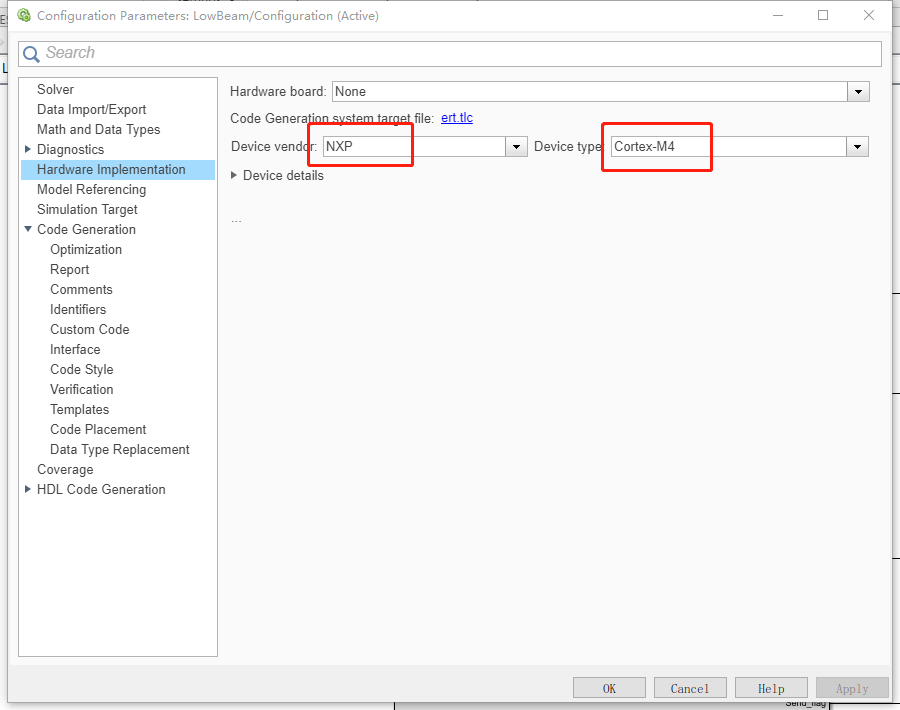This screenshot has width=900, height=710.
Task: Expand the Diagnostics tree node
Action: (x=28, y=149)
